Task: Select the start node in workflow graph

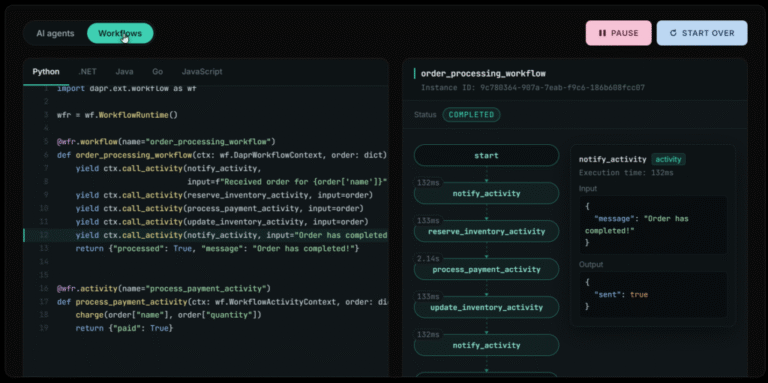Action: tap(486, 156)
